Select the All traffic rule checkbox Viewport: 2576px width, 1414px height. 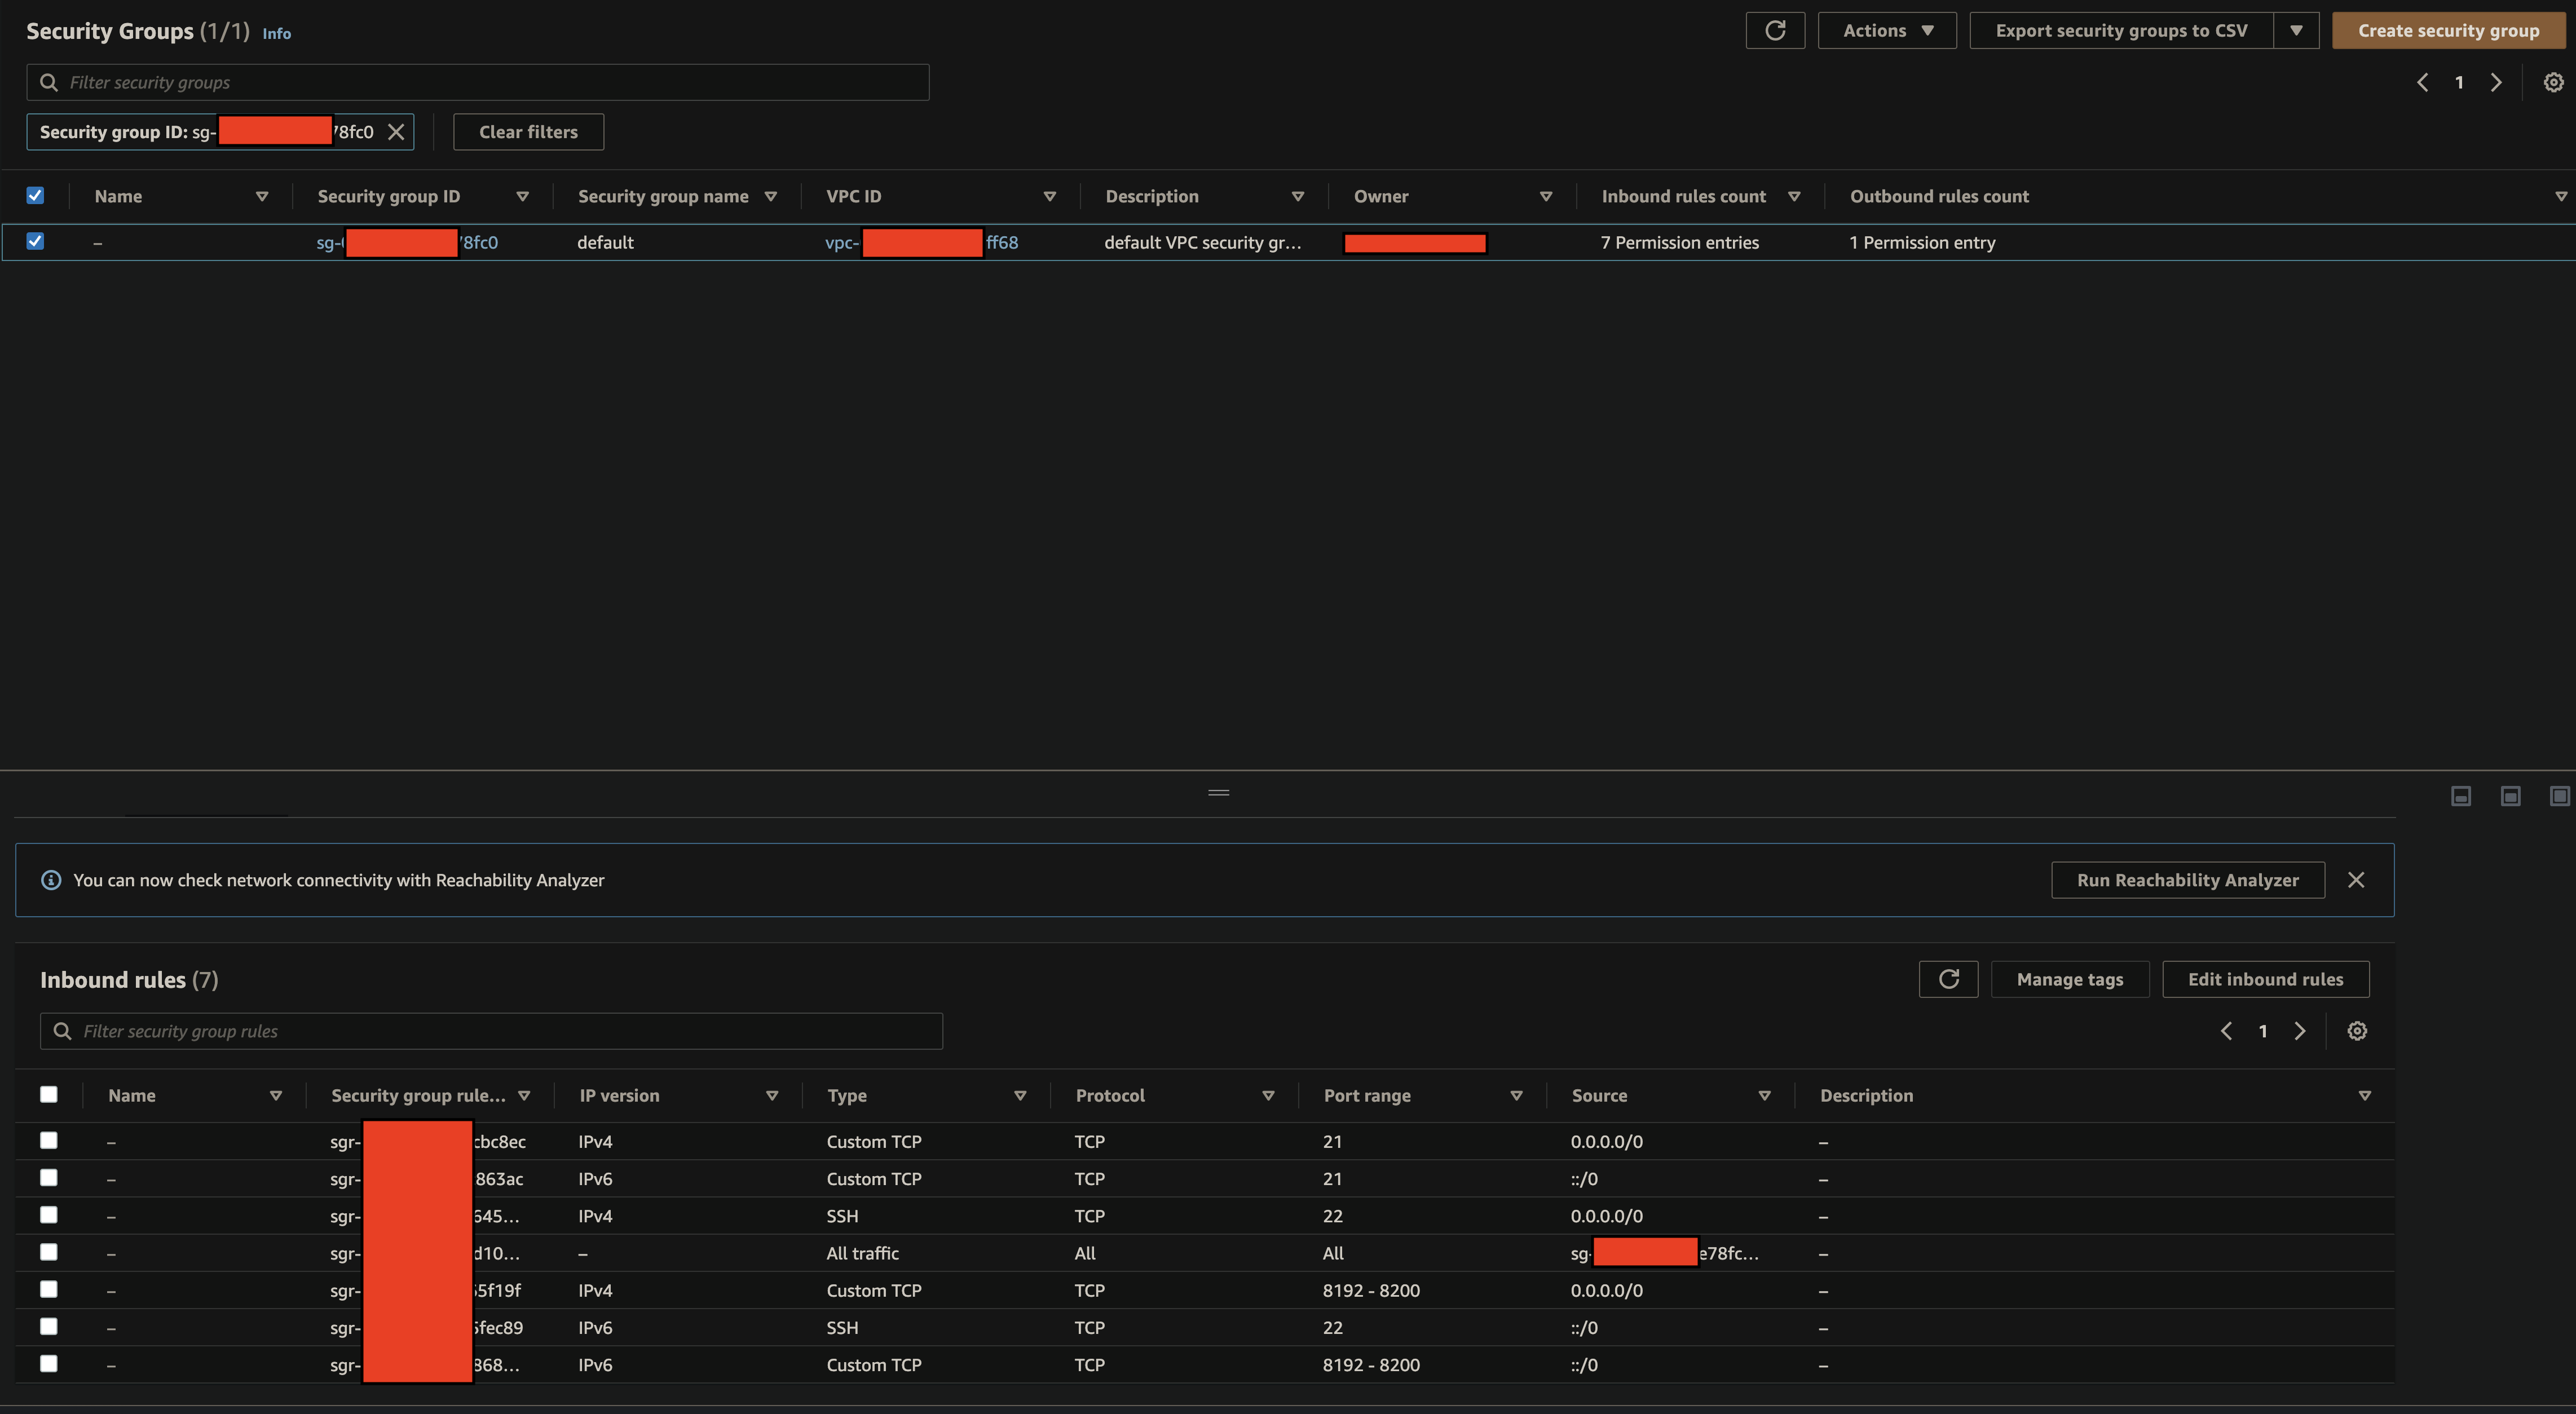click(x=48, y=1252)
